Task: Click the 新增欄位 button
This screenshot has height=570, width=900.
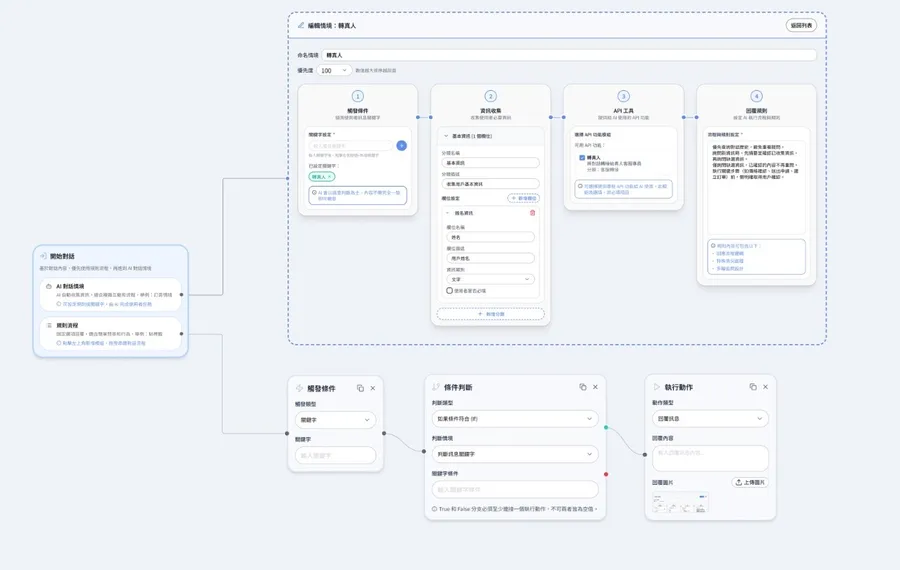Action: [523, 198]
